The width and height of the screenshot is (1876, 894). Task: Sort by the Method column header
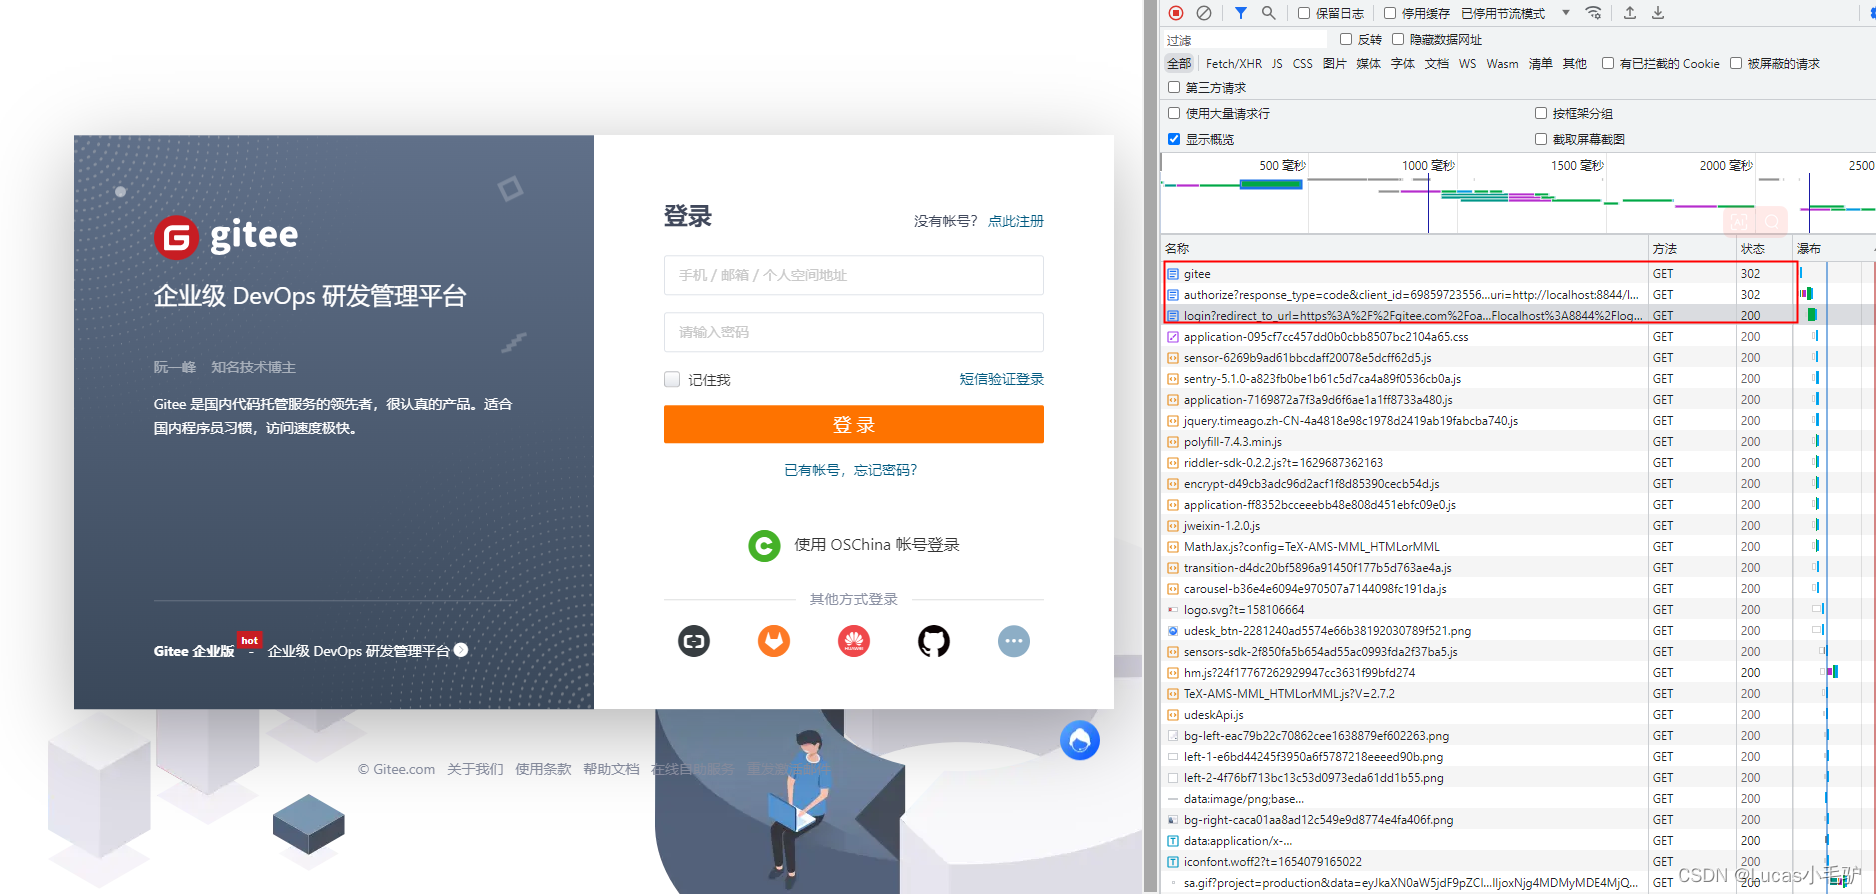pos(1692,248)
